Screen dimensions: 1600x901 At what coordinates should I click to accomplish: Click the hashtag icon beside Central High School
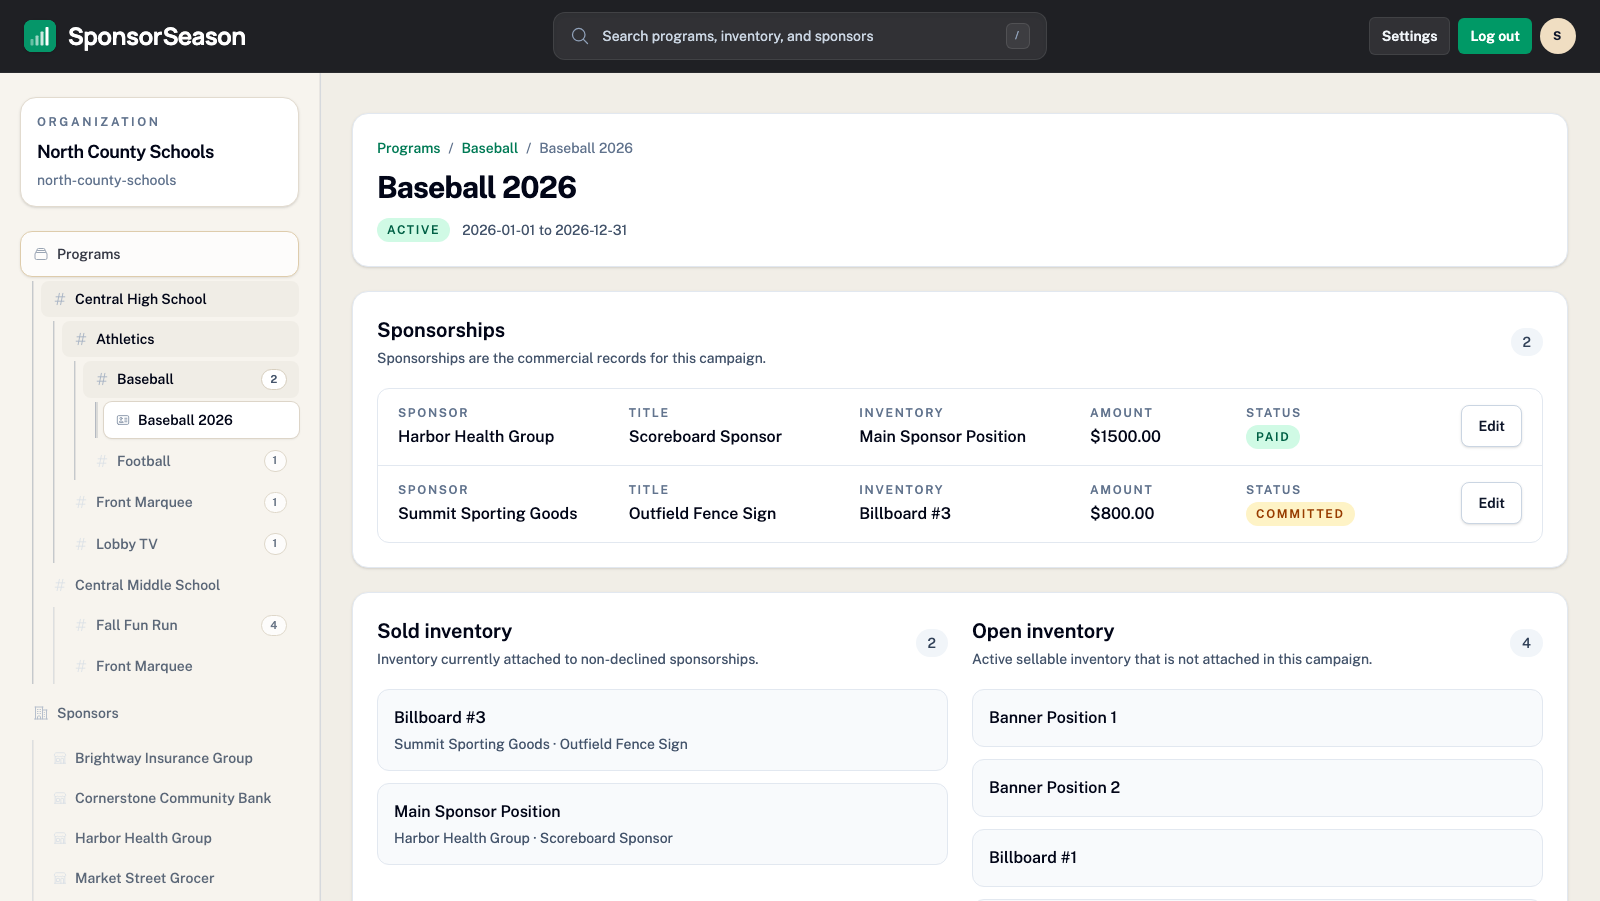tap(59, 298)
